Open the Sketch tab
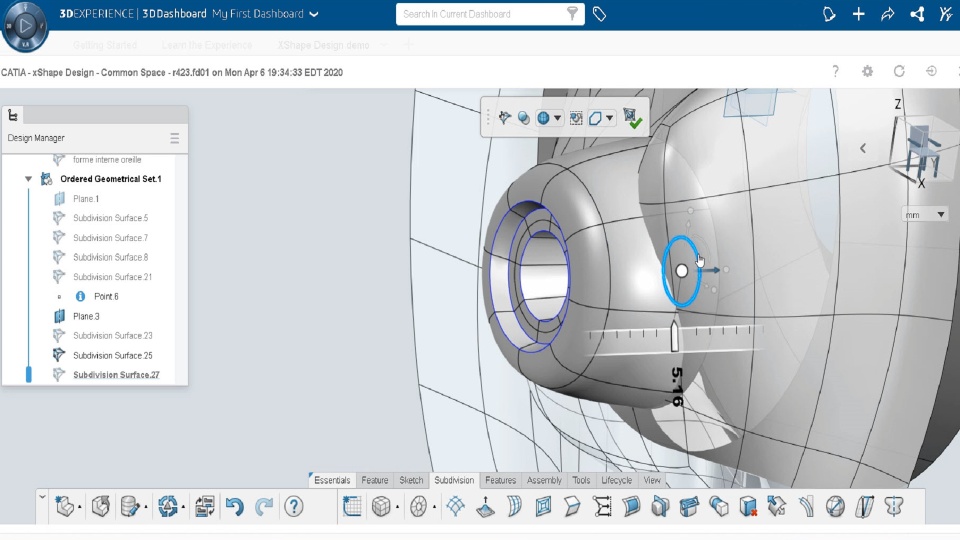The image size is (960, 540). [411, 480]
